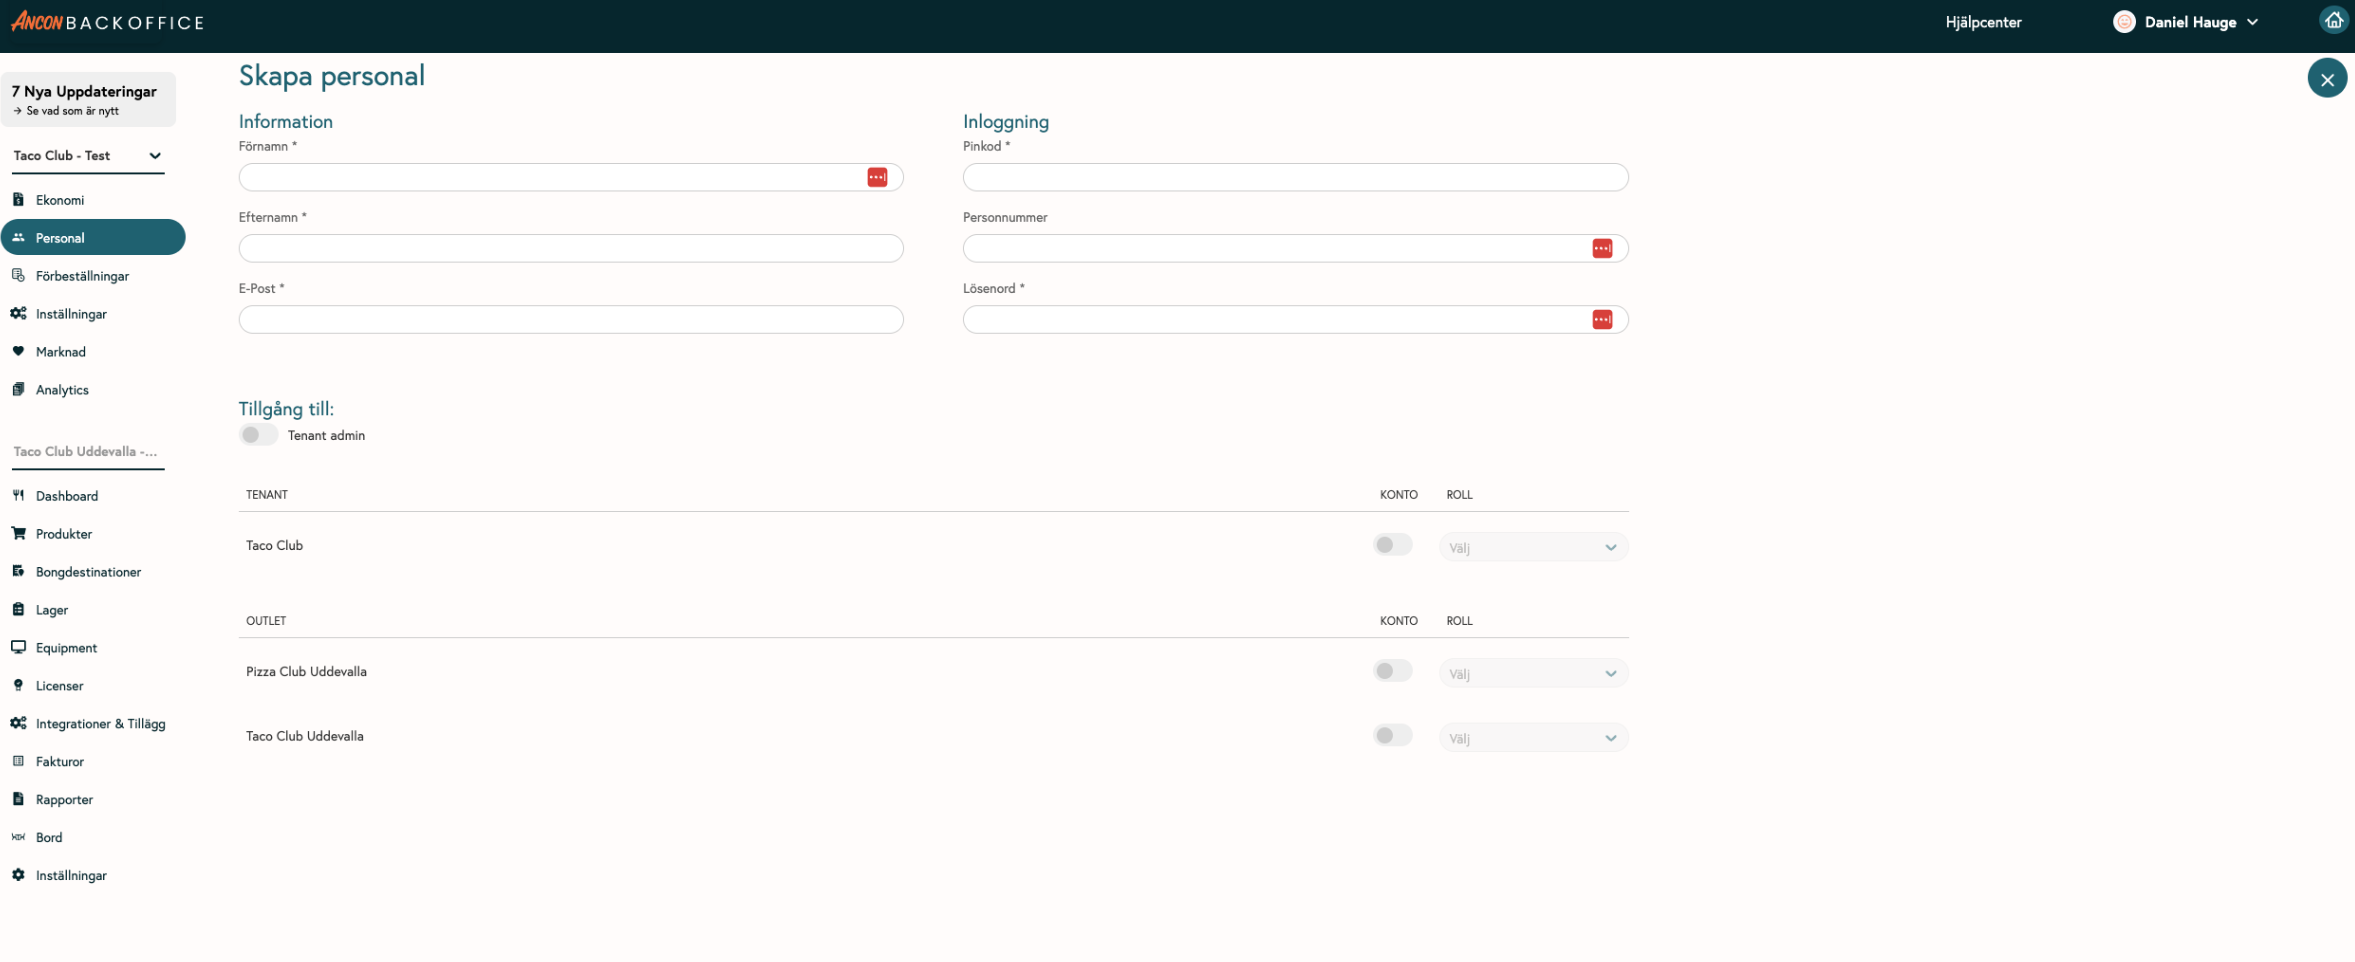Open the Hjälpcenter link
2355x962 pixels.
point(1983,22)
